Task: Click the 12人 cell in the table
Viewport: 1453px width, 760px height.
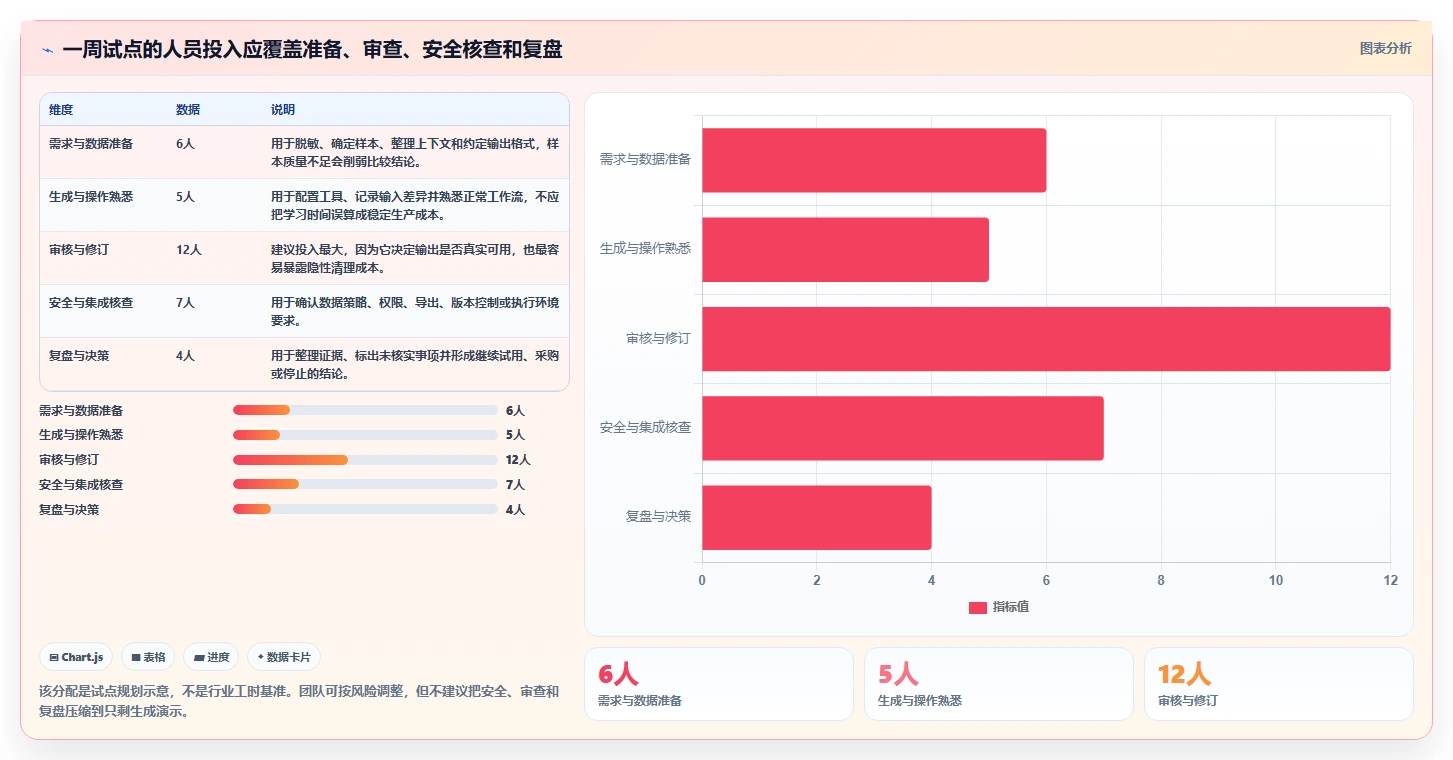Action: pos(189,250)
